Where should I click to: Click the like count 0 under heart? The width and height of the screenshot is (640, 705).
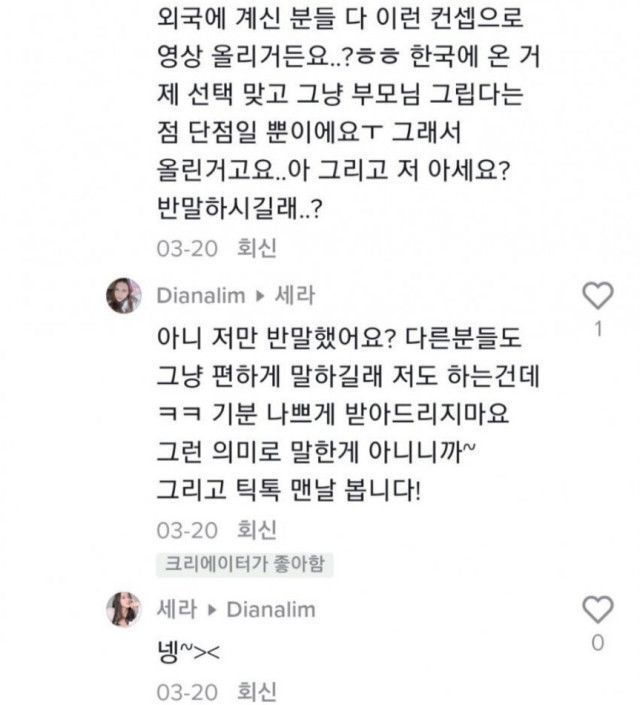597,643
